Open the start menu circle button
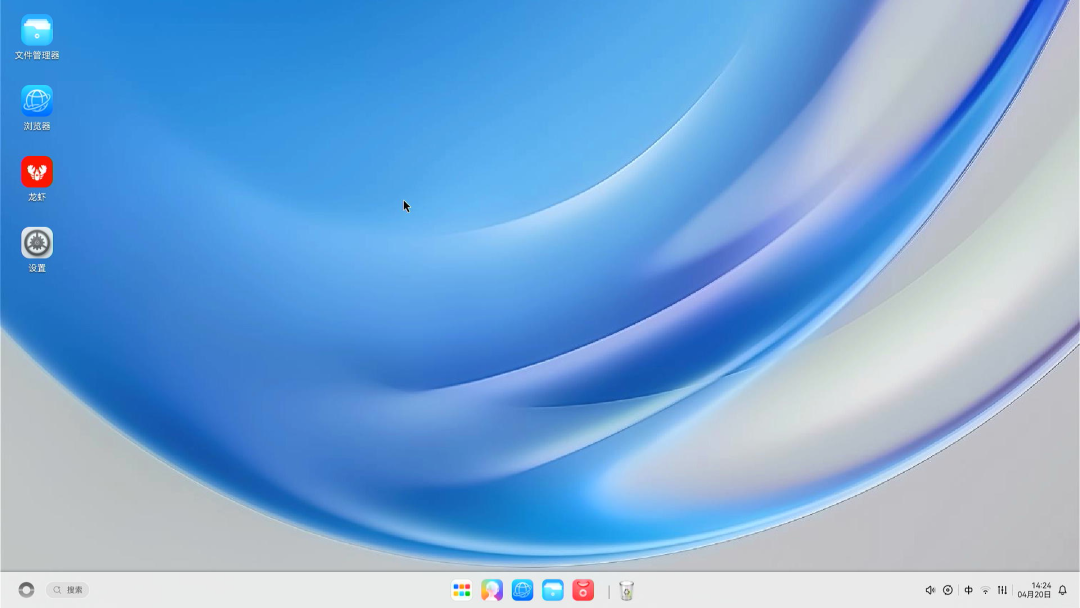Viewport: 1080px width, 608px height. pos(26,589)
